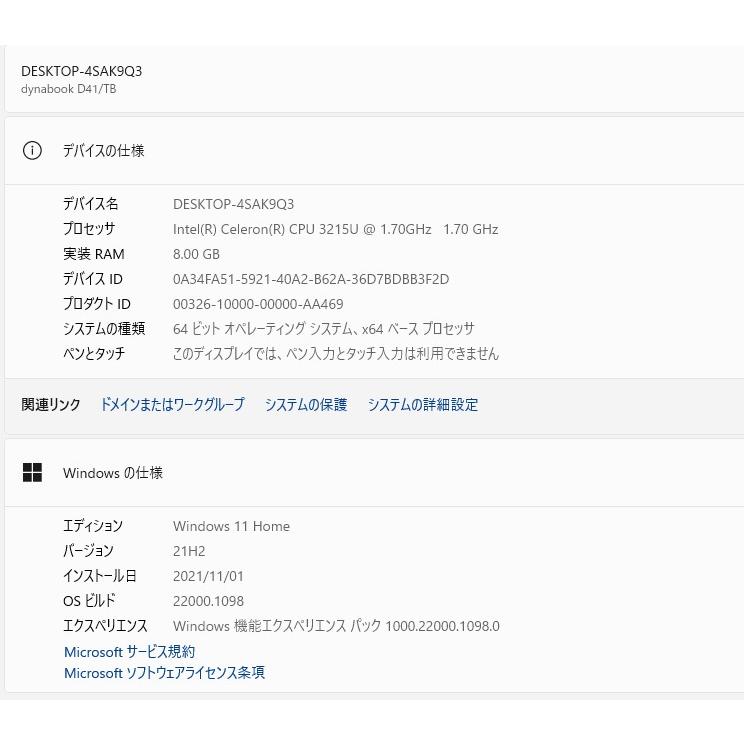Click the 21H2 version value

point(189,551)
